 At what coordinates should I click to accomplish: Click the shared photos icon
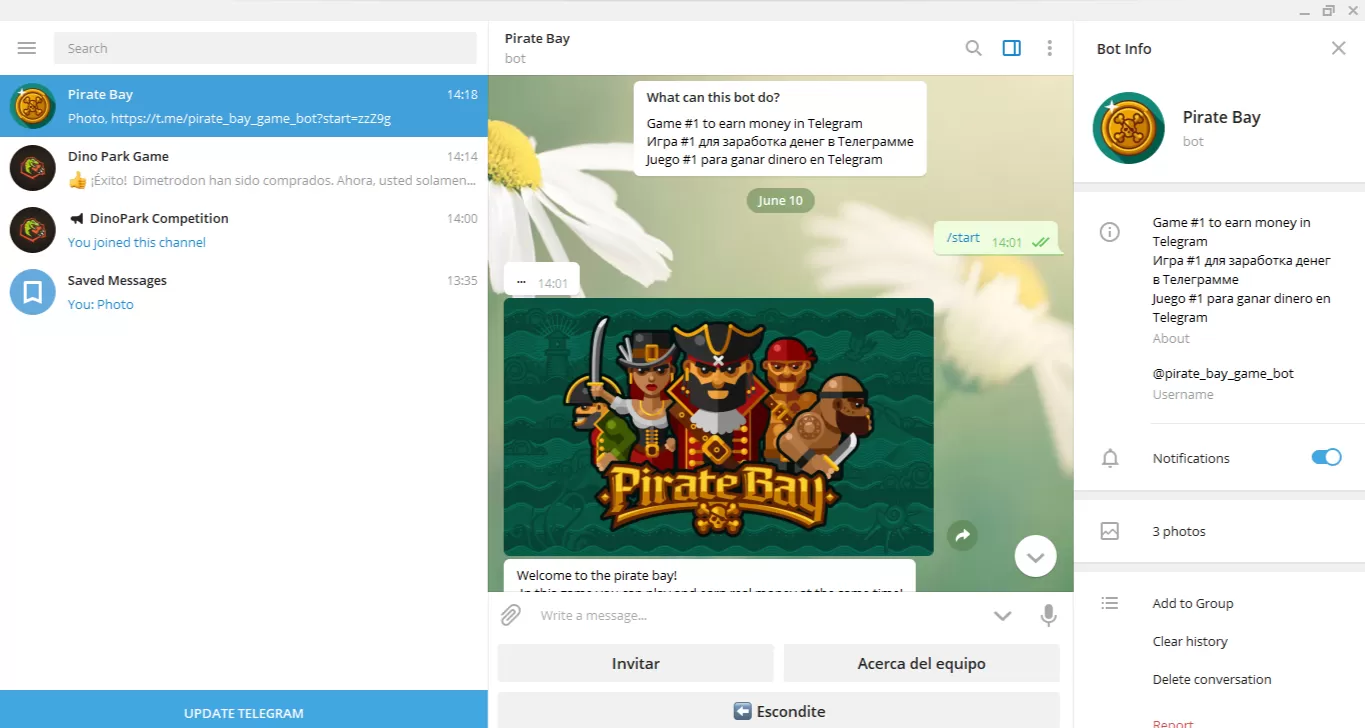pos(1109,531)
